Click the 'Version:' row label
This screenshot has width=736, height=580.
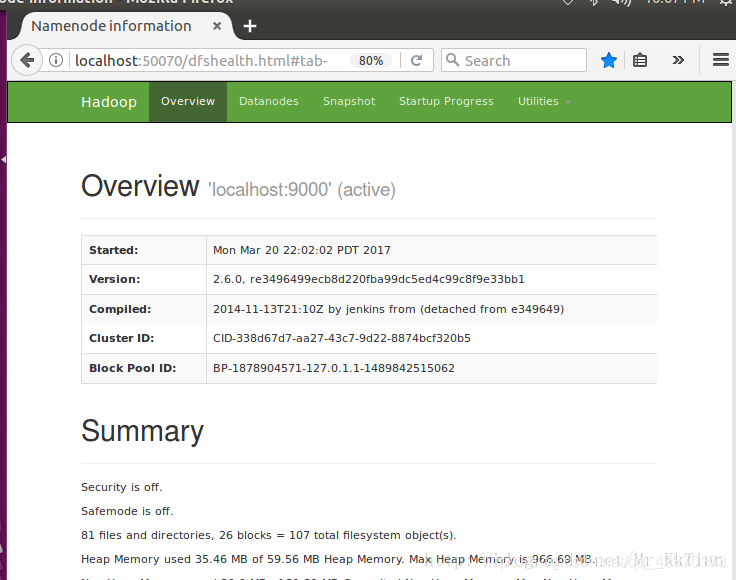coord(115,279)
